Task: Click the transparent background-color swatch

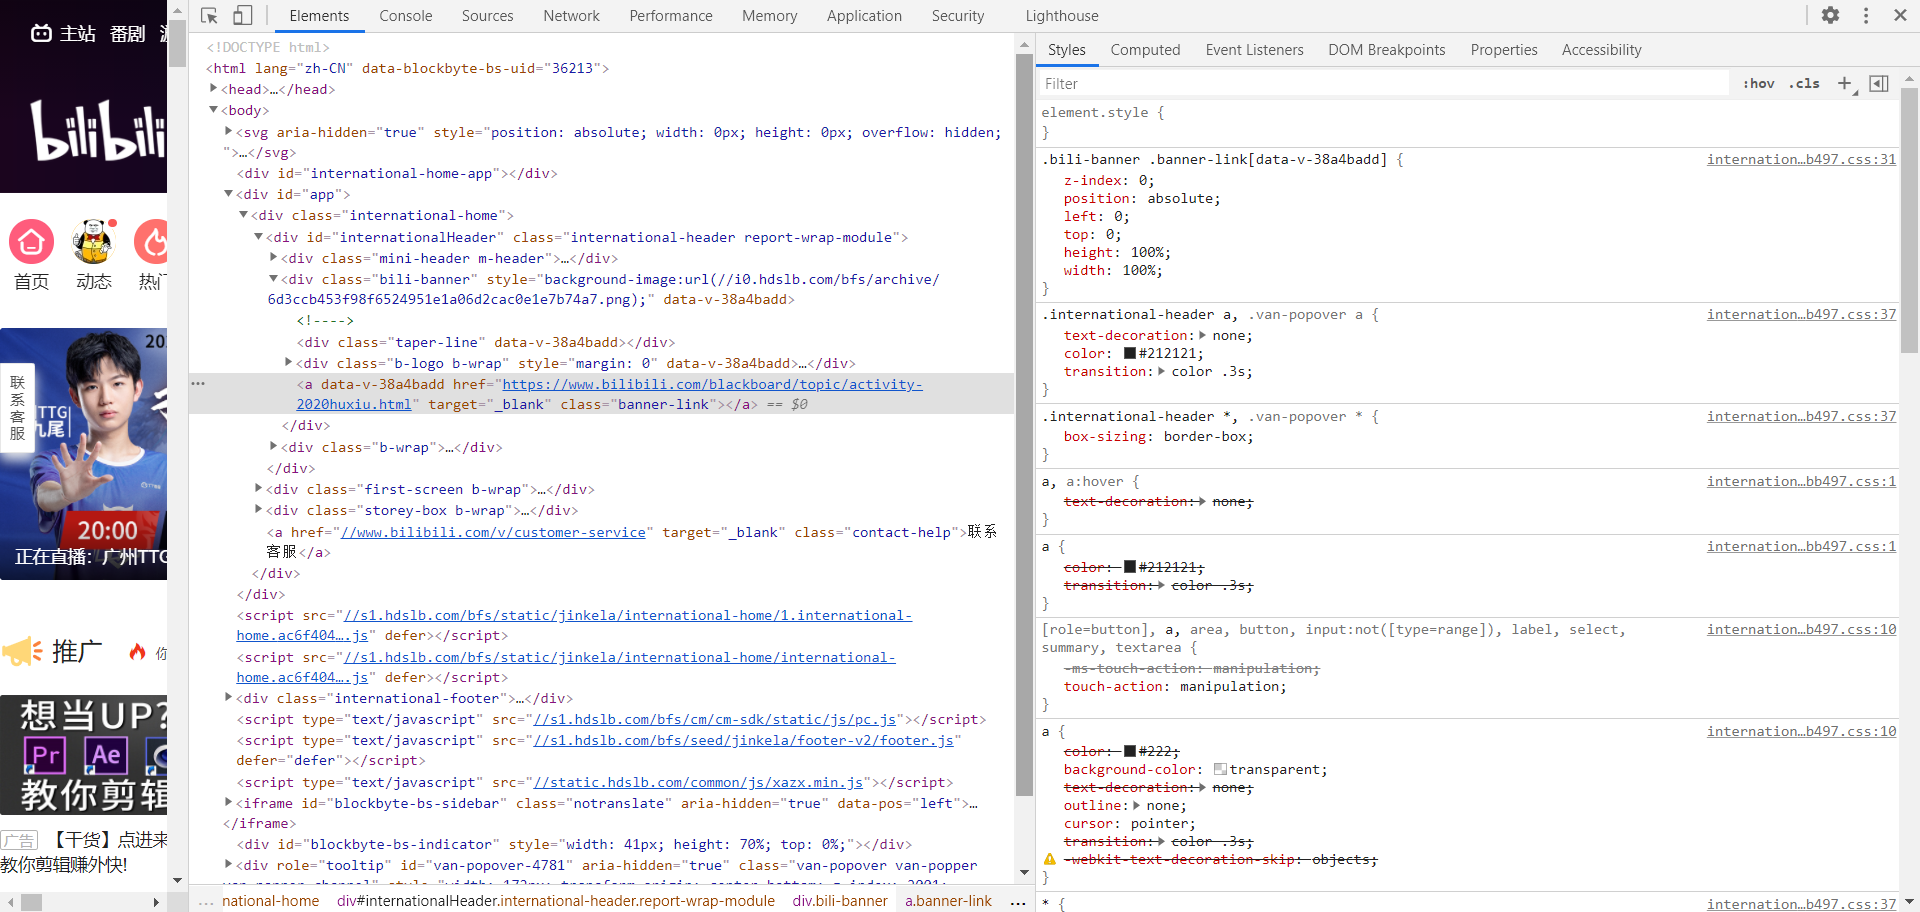Action: tap(1220, 770)
